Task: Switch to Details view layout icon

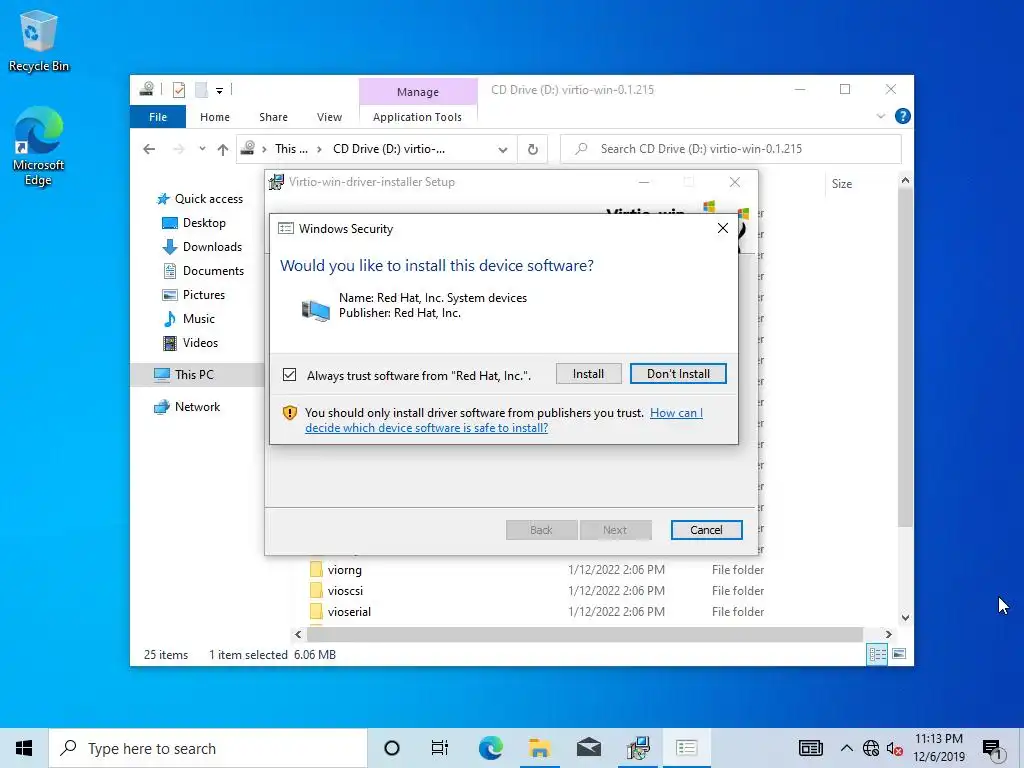Action: (877, 654)
